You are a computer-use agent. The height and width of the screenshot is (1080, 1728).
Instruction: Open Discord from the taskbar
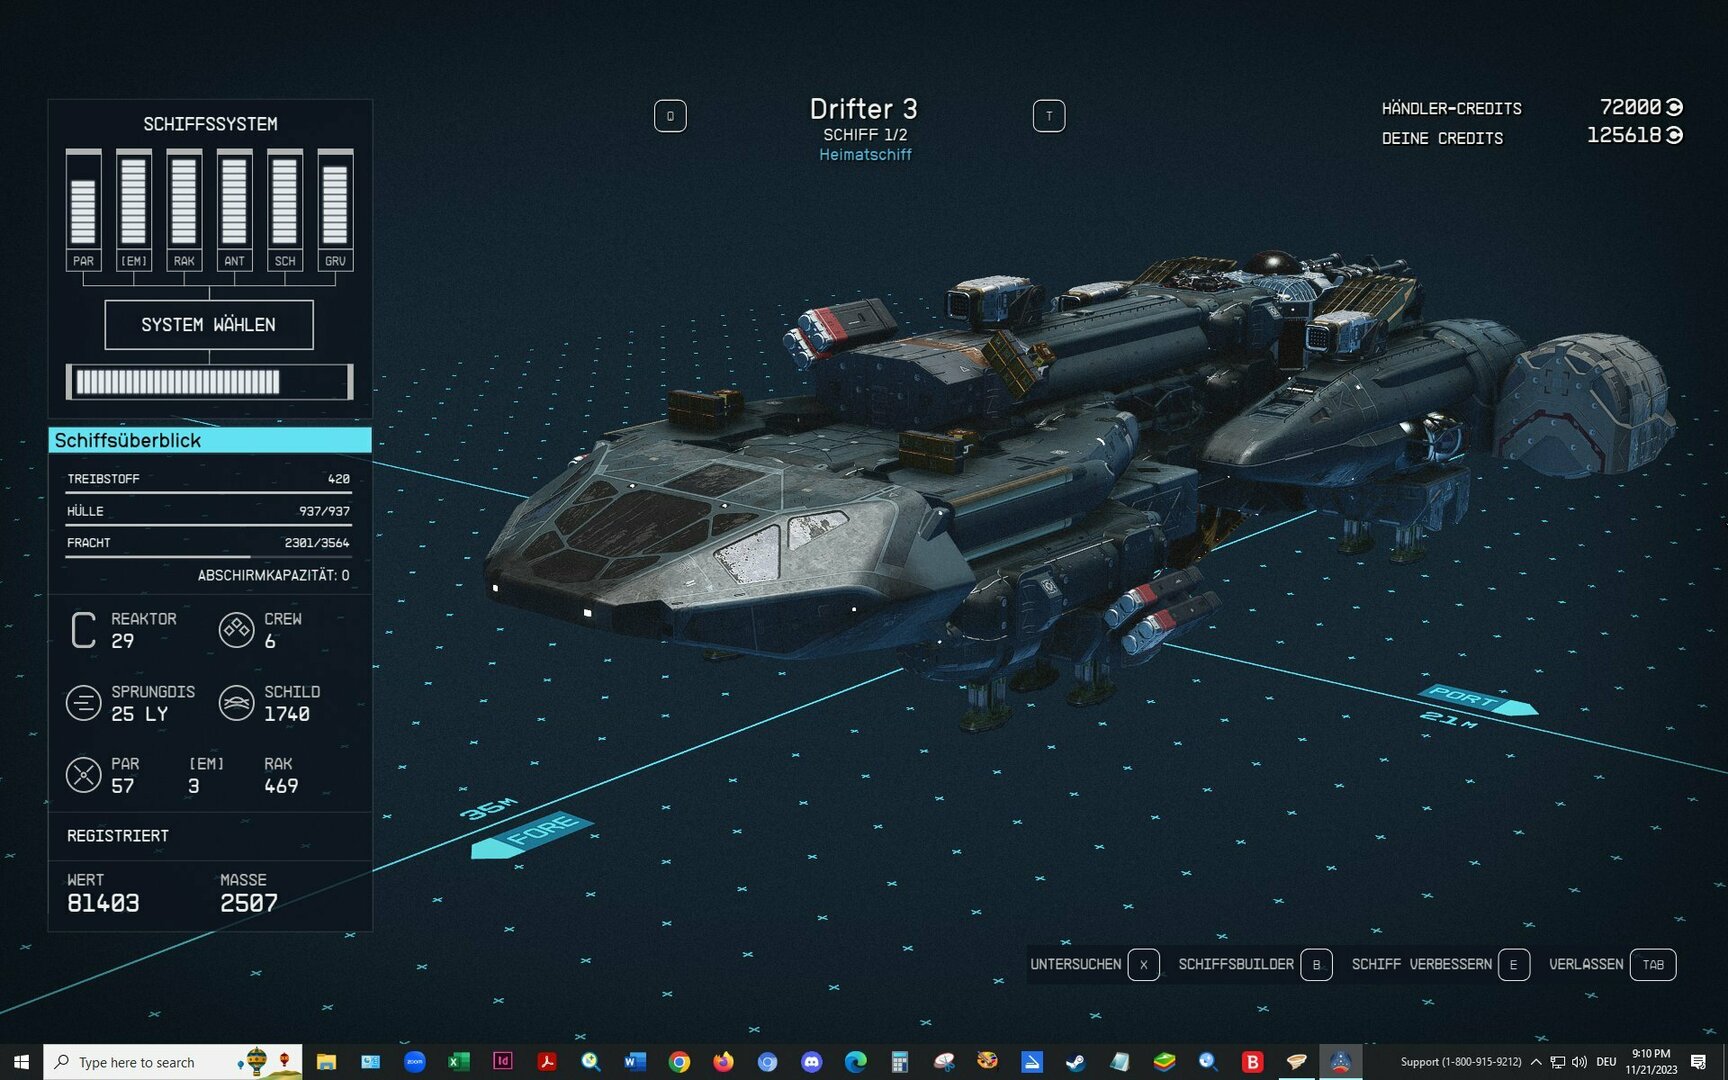coord(811,1062)
